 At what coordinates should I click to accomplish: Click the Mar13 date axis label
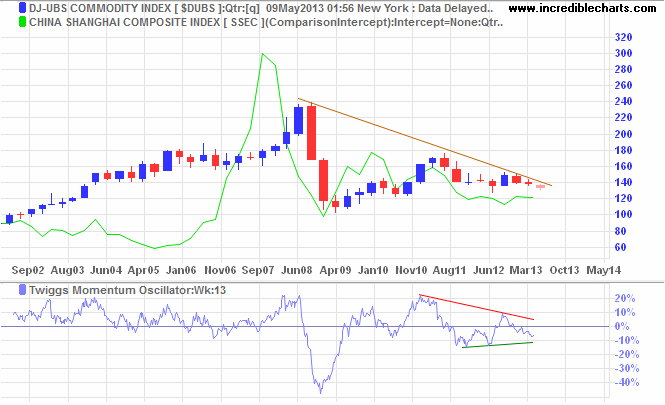[526, 270]
